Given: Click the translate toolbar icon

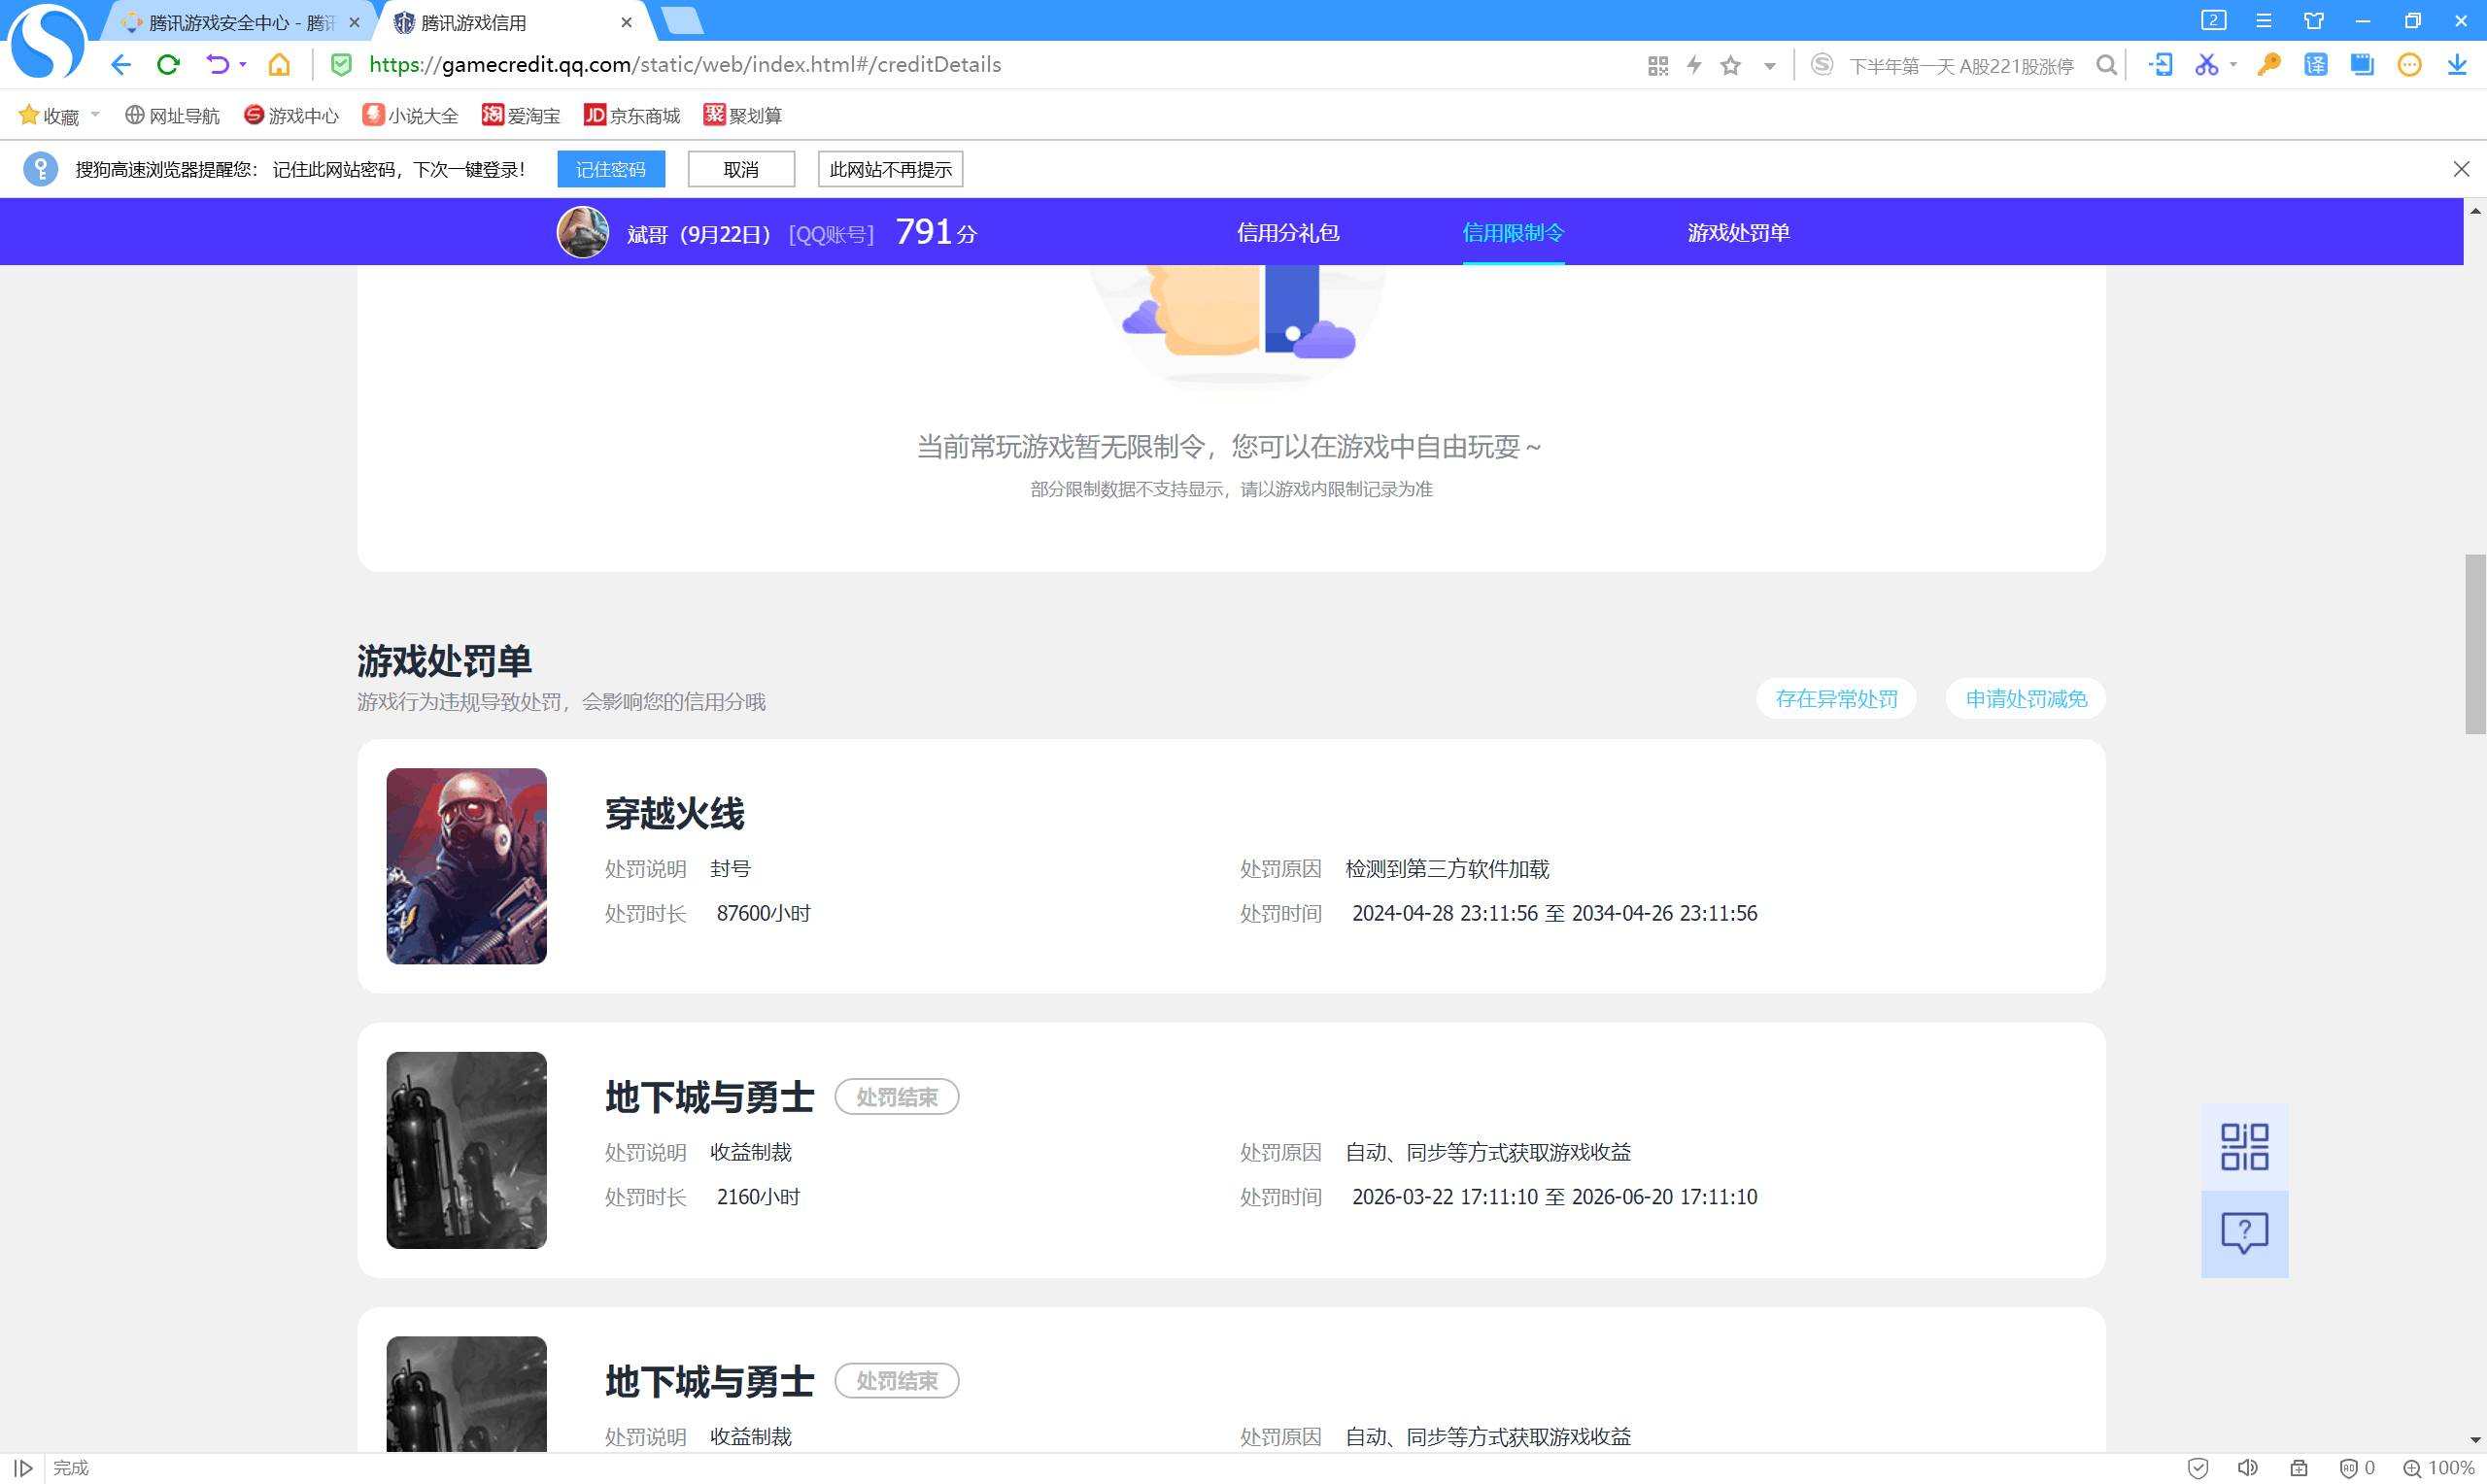Looking at the screenshot, I should (2315, 65).
